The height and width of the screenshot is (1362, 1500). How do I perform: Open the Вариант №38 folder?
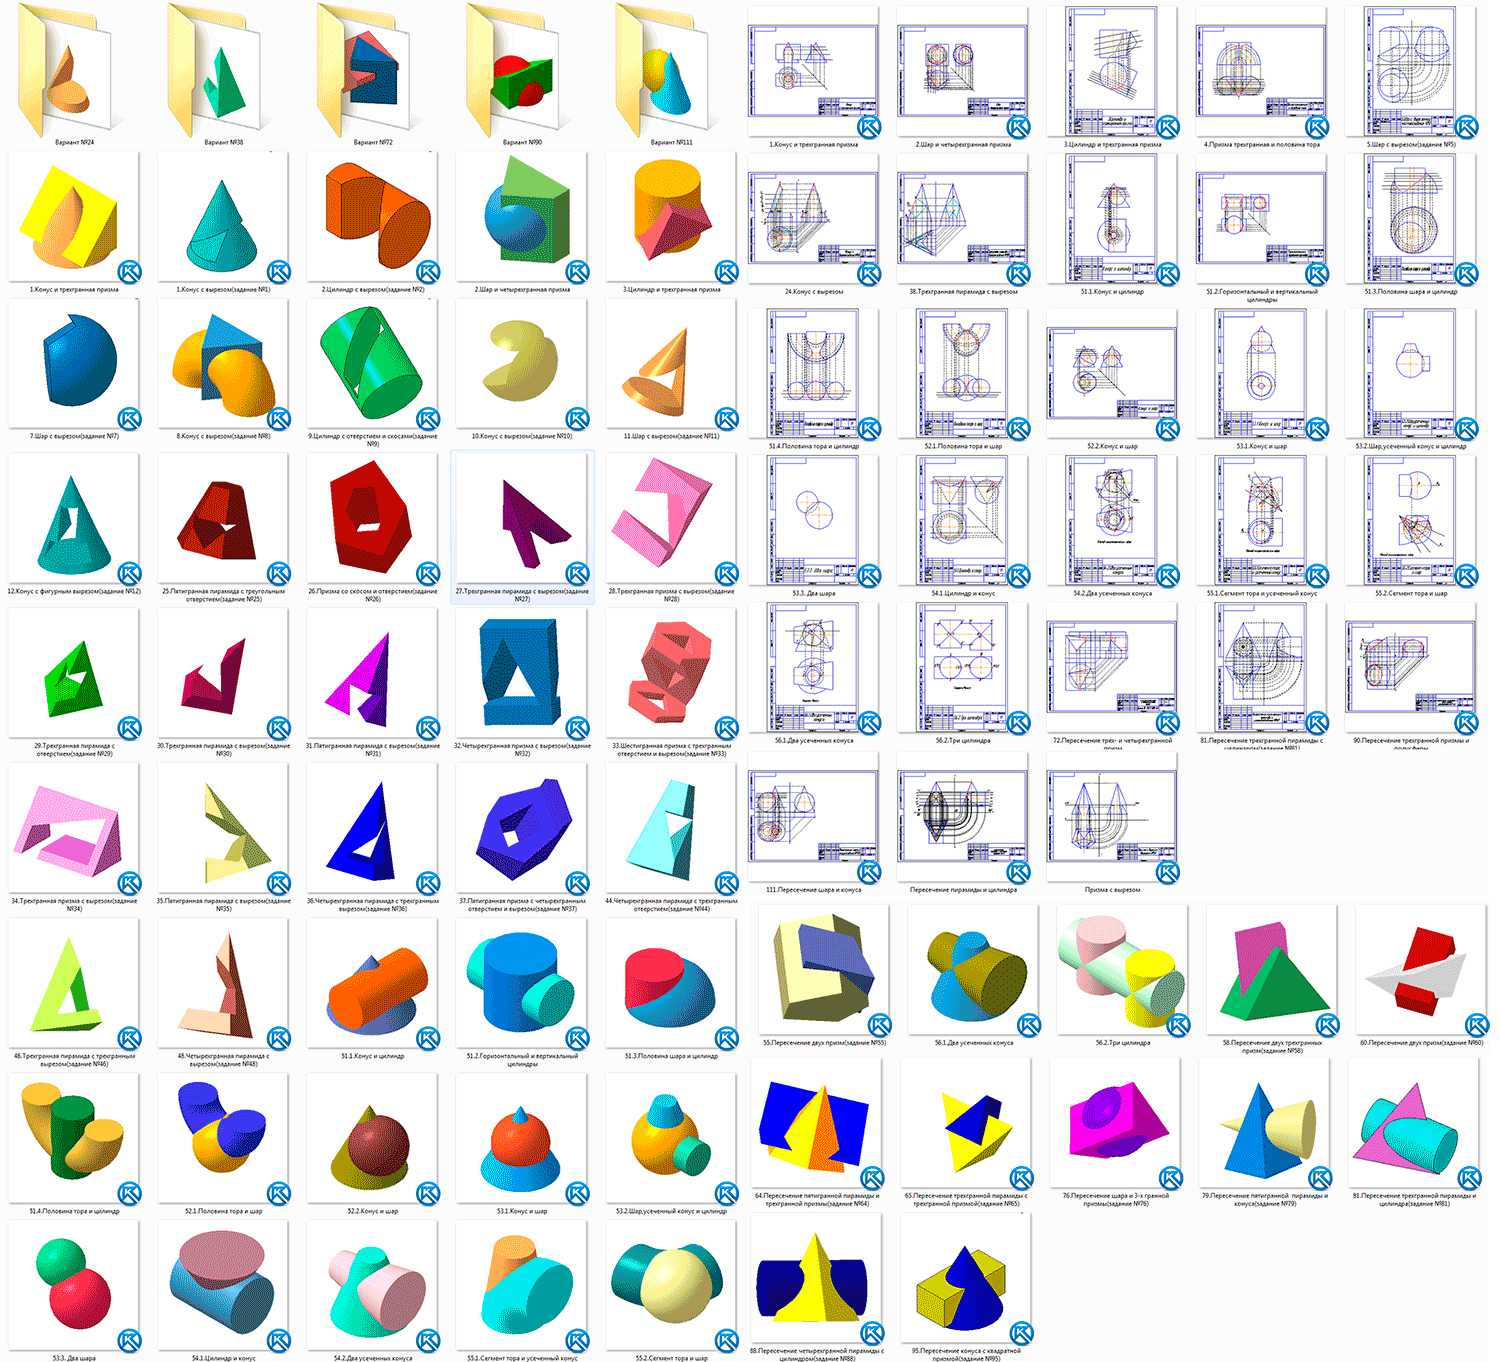tap(223, 72)
